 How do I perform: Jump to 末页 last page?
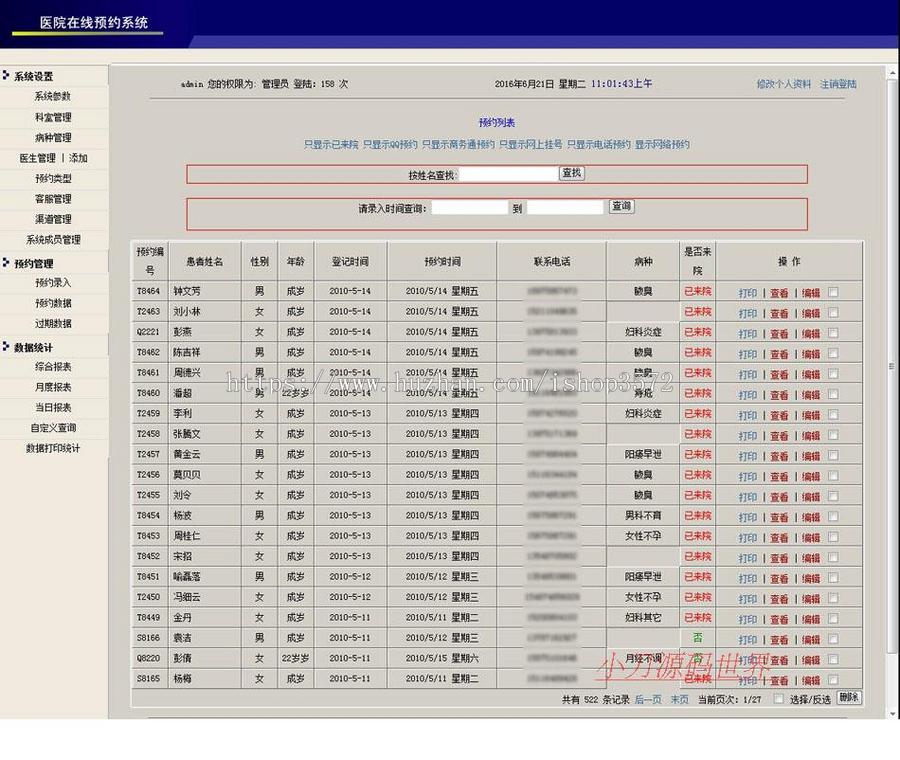click(x=677, y=699)
